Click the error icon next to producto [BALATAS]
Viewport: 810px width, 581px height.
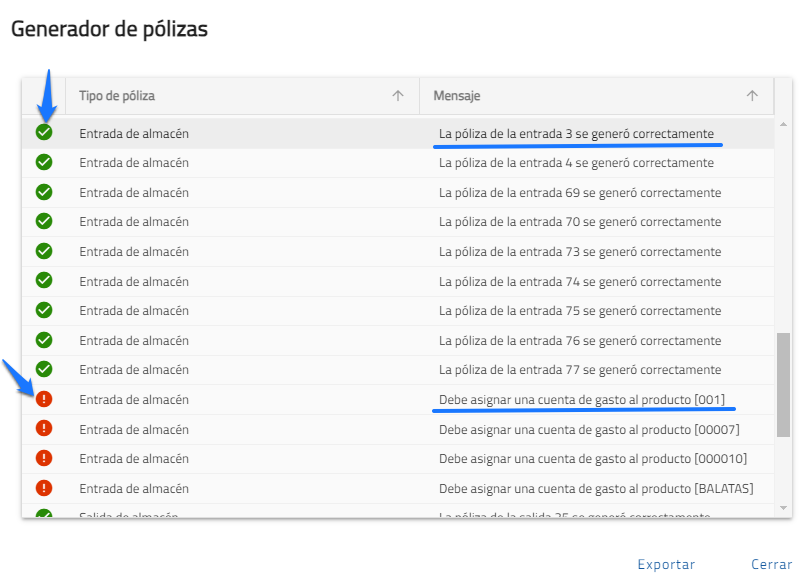tap(44, 487)
